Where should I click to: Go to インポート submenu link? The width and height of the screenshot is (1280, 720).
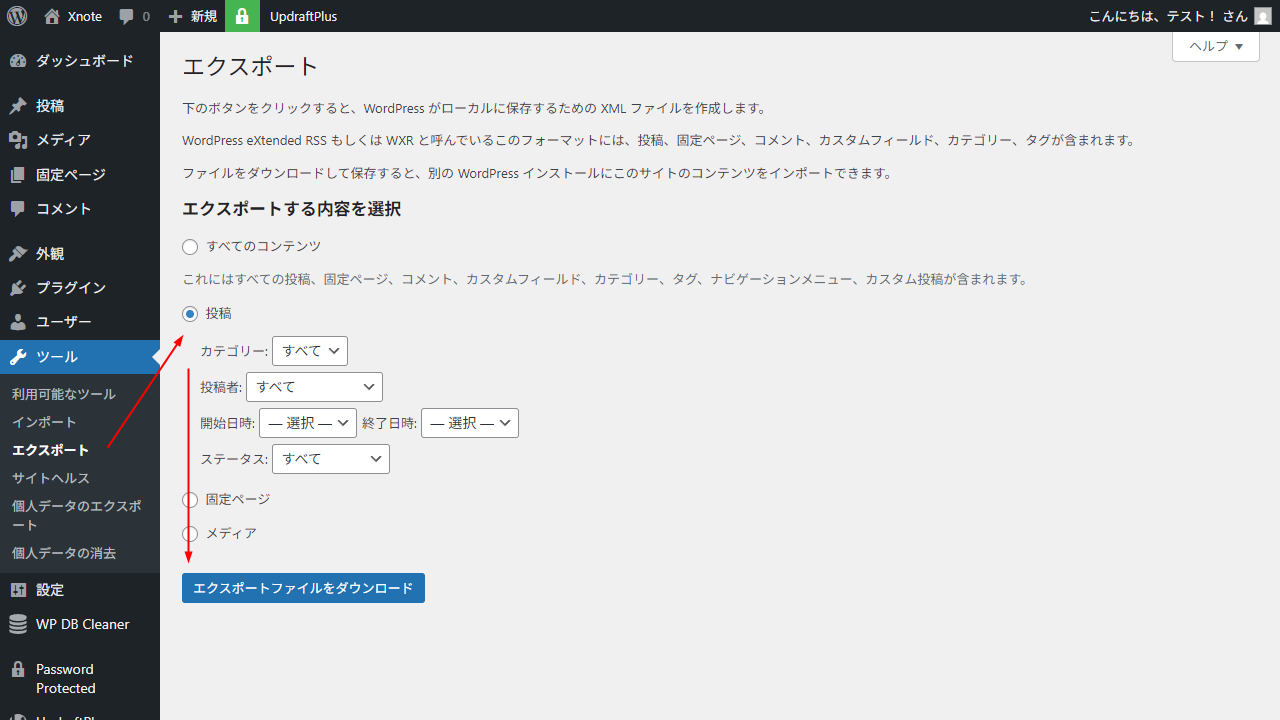pos(44,422)
